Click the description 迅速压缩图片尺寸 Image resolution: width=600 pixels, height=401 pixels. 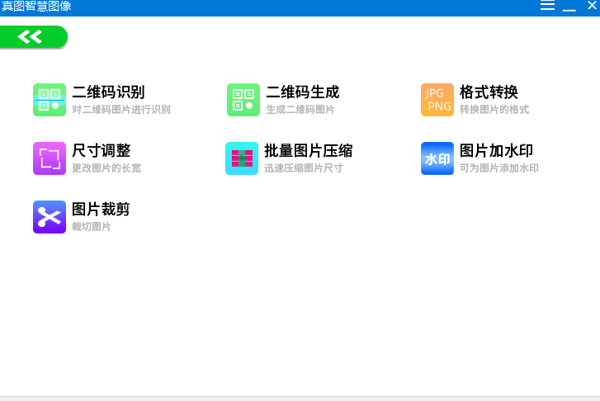click(304, 168)
